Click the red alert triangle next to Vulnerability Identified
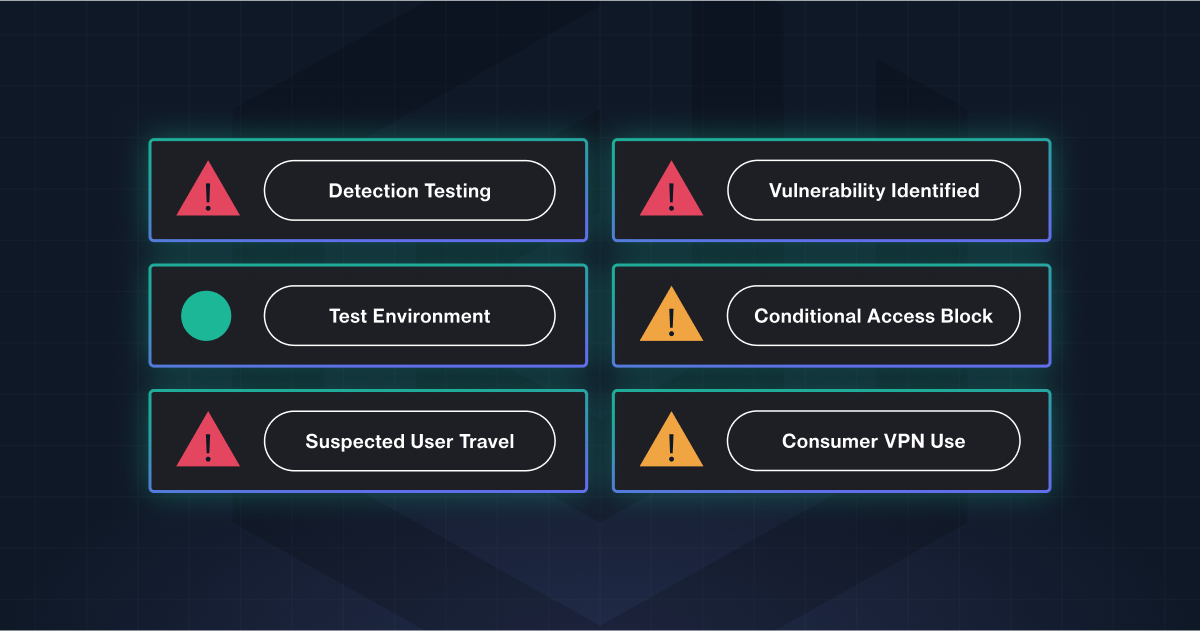 [671, 191]
